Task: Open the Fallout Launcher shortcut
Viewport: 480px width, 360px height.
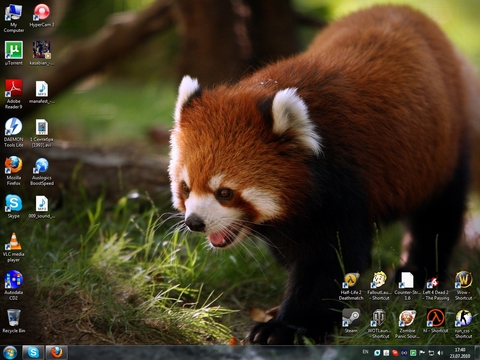Action: (x=379, y=286)
